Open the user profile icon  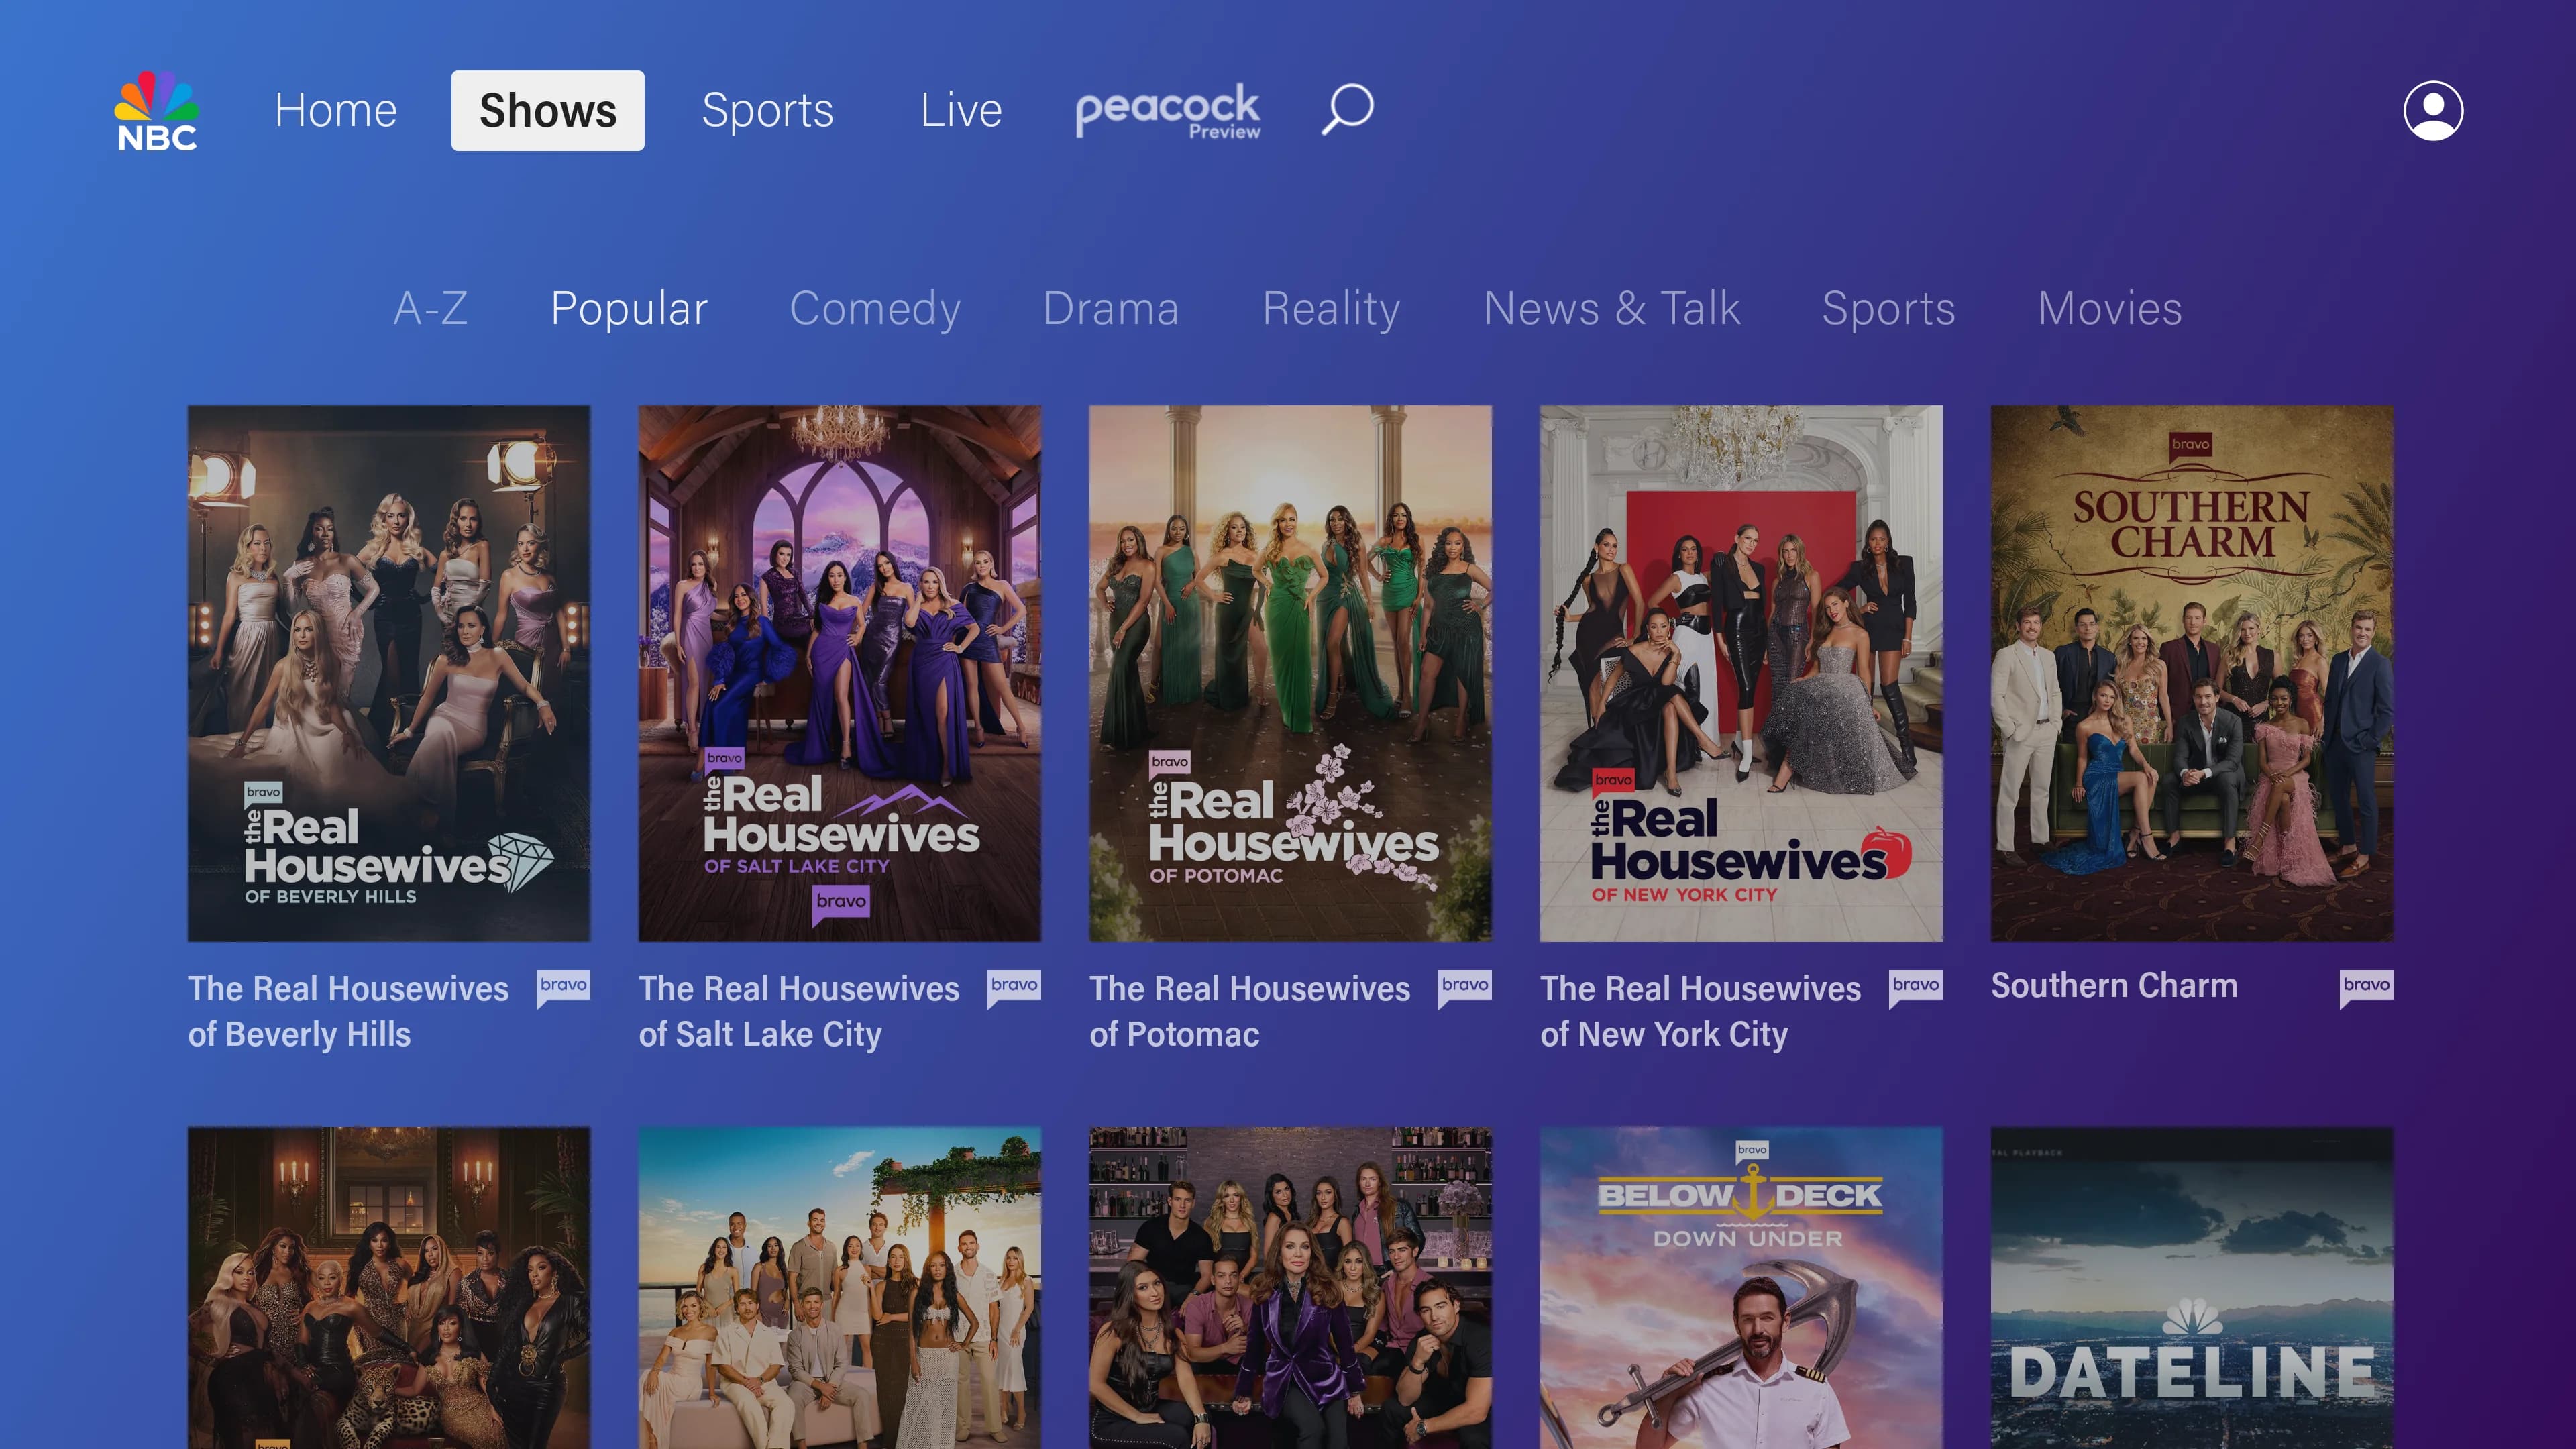click(x=2433, y=111)
